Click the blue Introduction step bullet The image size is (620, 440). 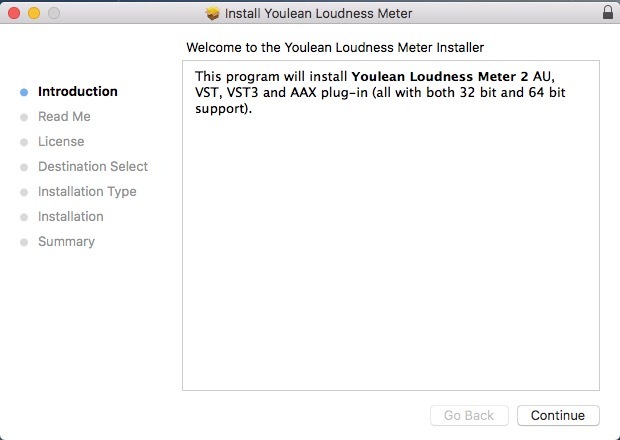tap(24, 92)
